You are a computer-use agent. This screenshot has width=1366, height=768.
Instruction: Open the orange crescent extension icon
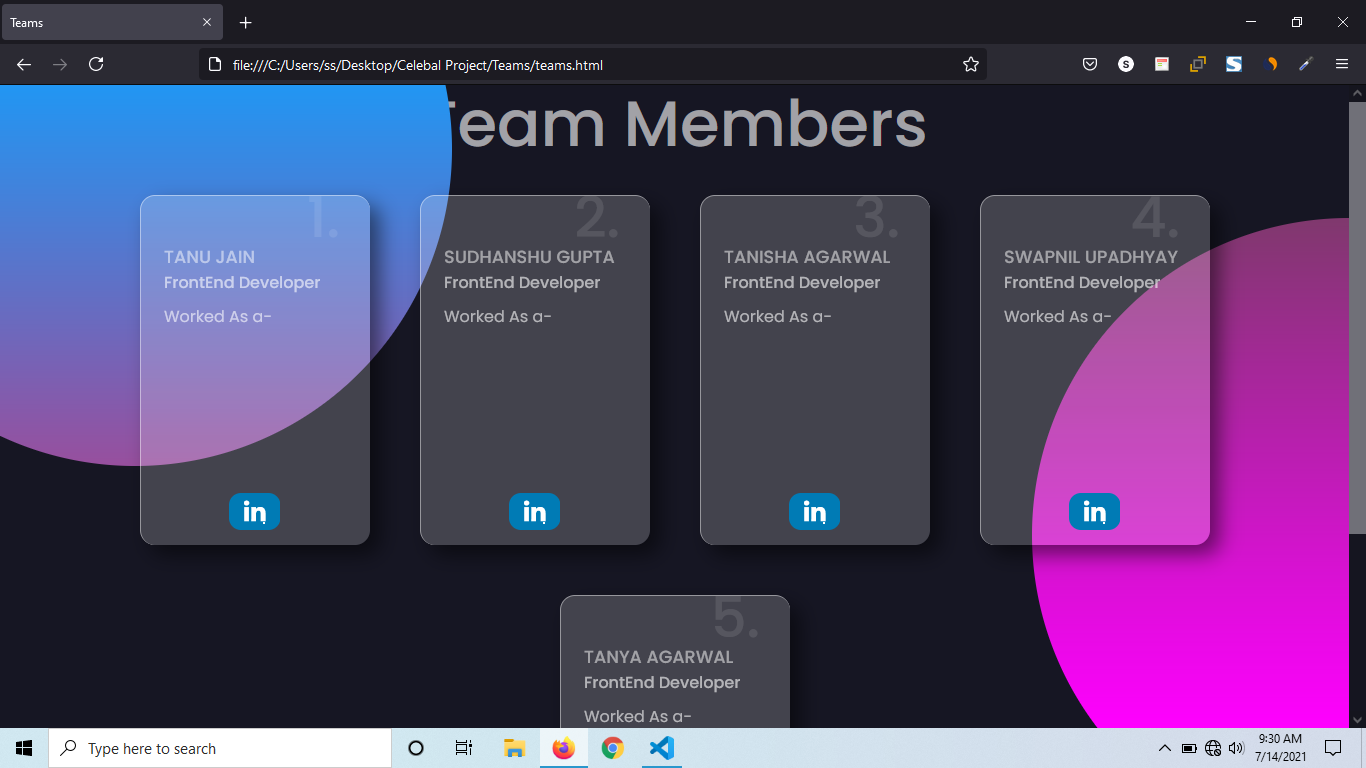[1270, 64]
